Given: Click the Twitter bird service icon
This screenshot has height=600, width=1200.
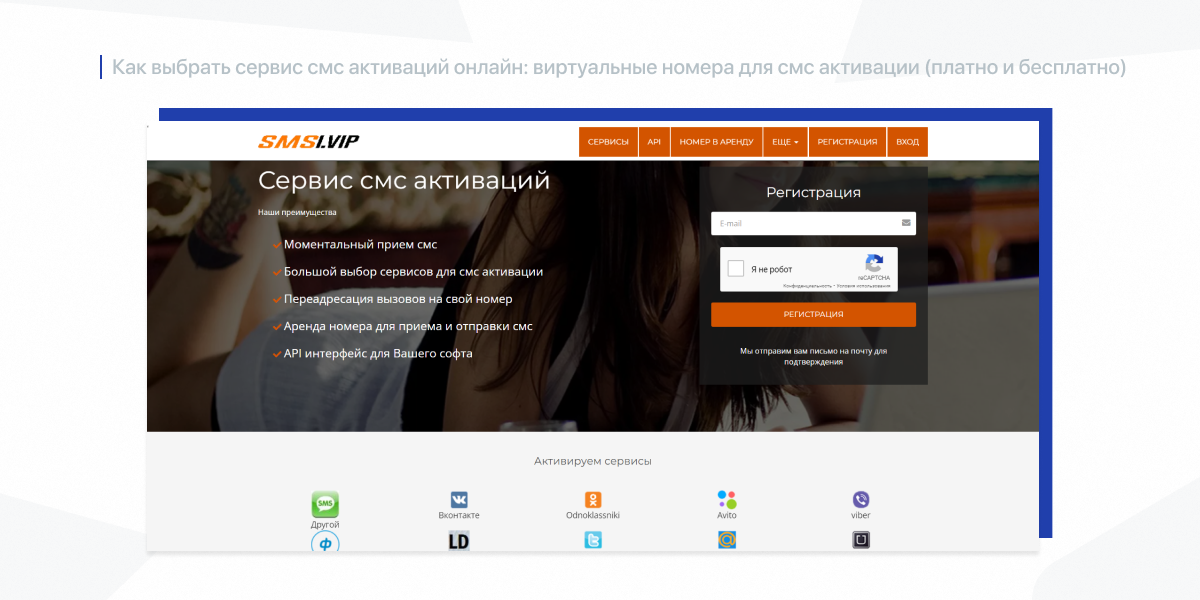Looking at the screenshot, I should pyautogui.click(x=593, y=540).
